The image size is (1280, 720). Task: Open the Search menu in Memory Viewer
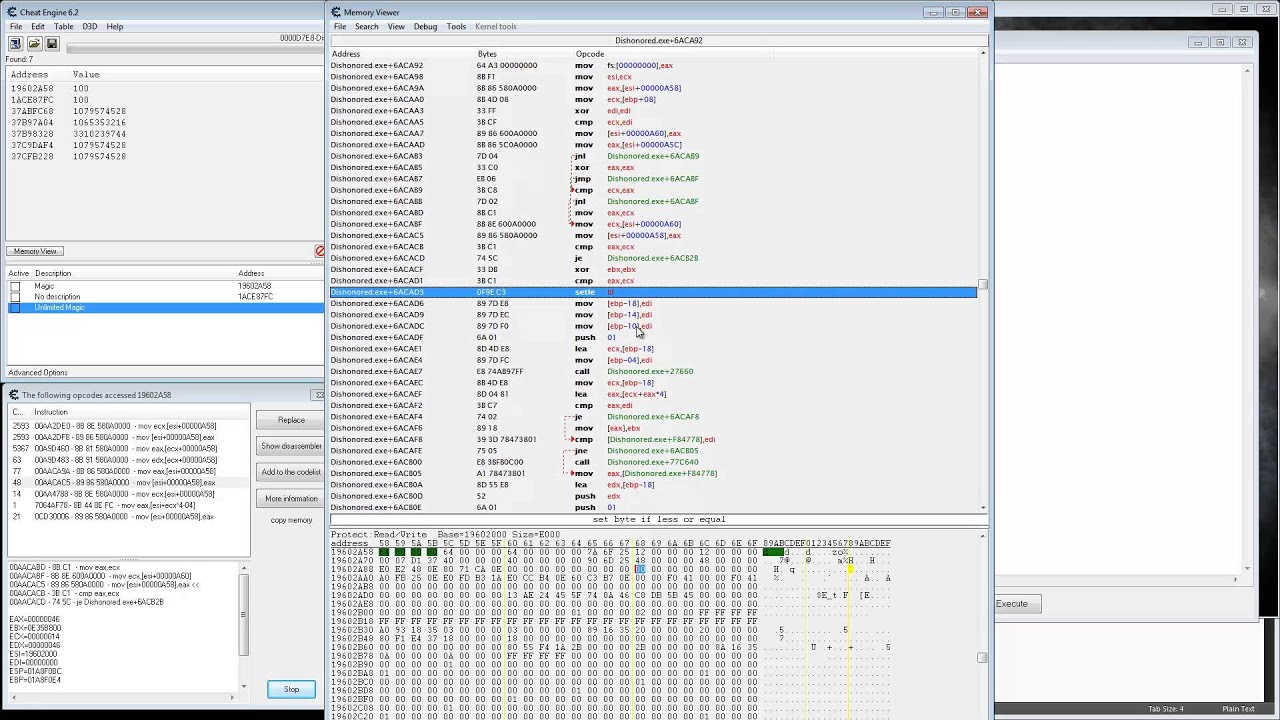point(366,27)
